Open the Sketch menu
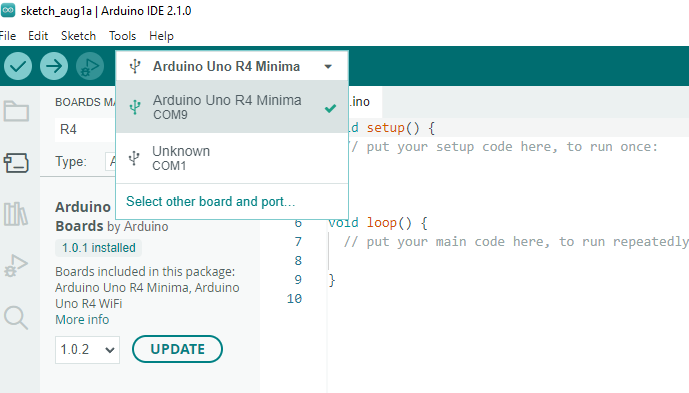Image resolution: width=689 pixels, height=393 pixels. [78, 36]
